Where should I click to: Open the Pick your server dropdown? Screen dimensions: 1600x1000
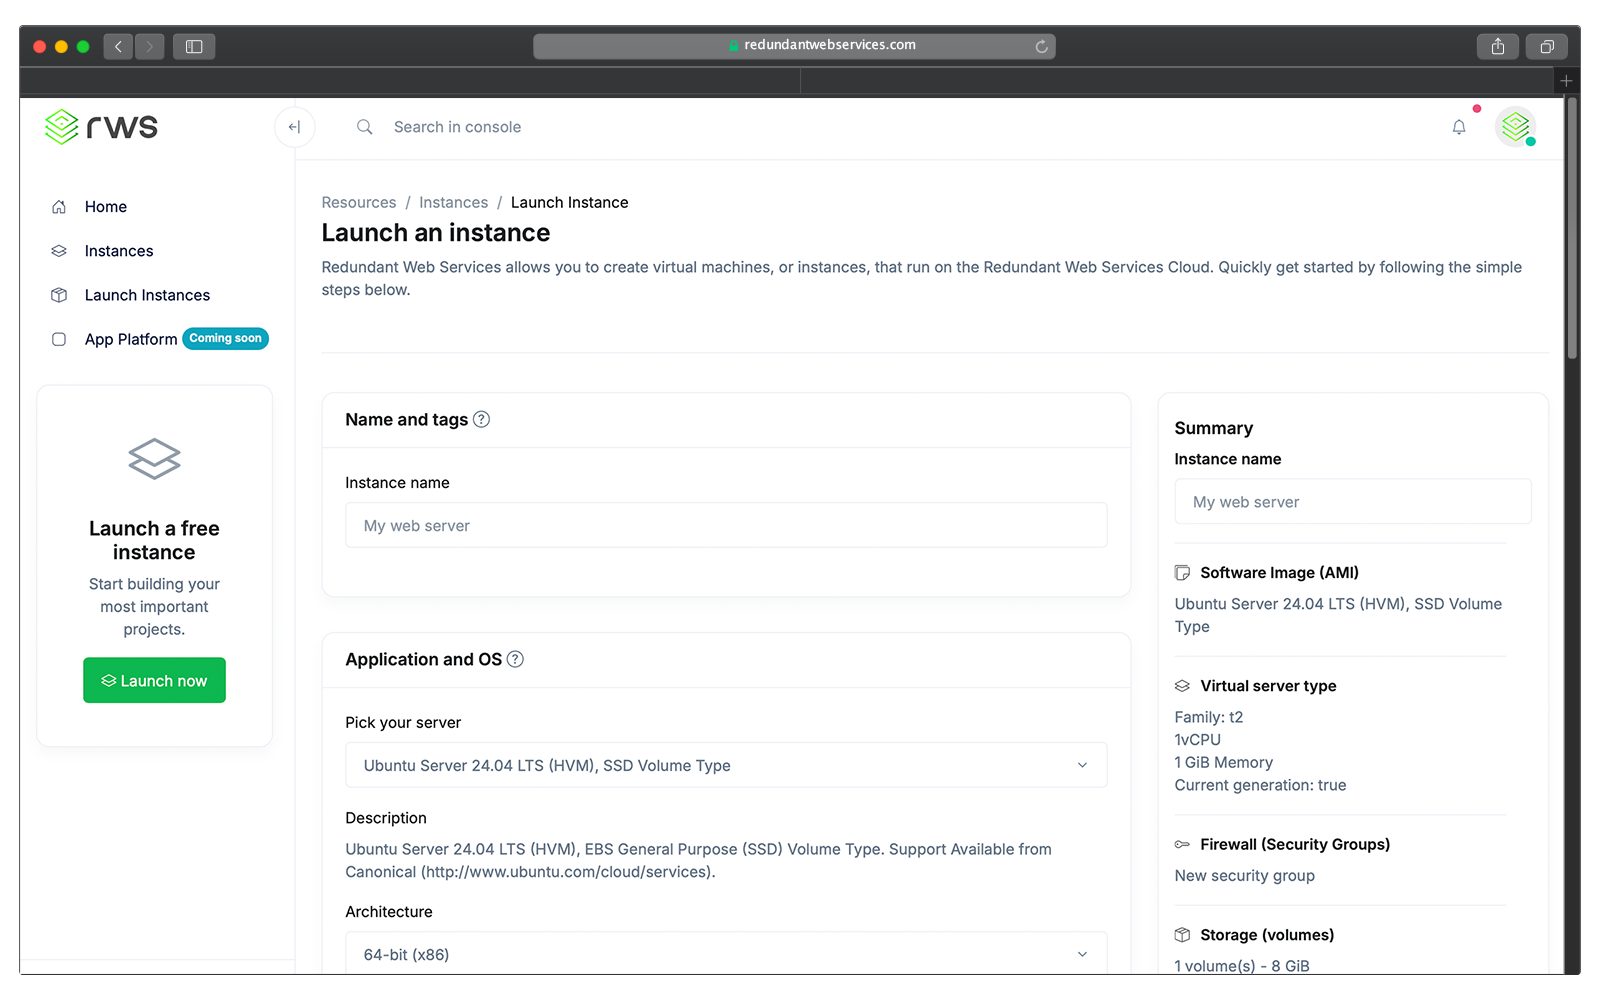pos(726,765)
